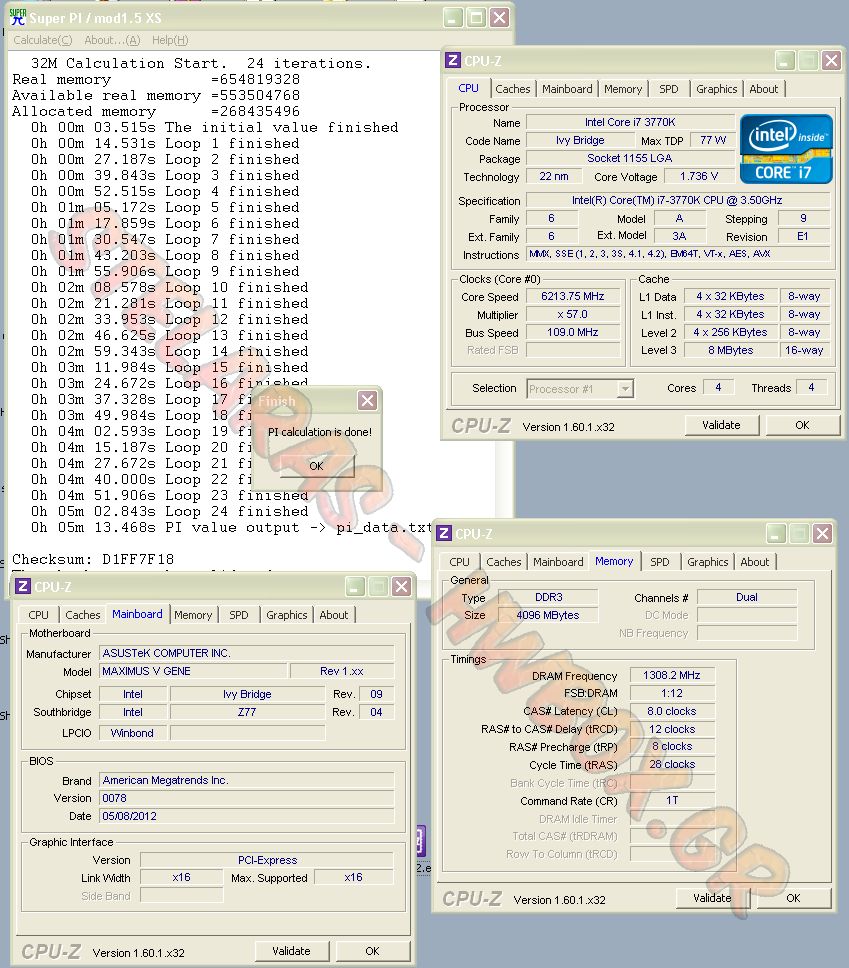This screenshot has width=849, height=968.
Task: Open About tab in top CPU-Z window
Action: (x=764, y=89)
